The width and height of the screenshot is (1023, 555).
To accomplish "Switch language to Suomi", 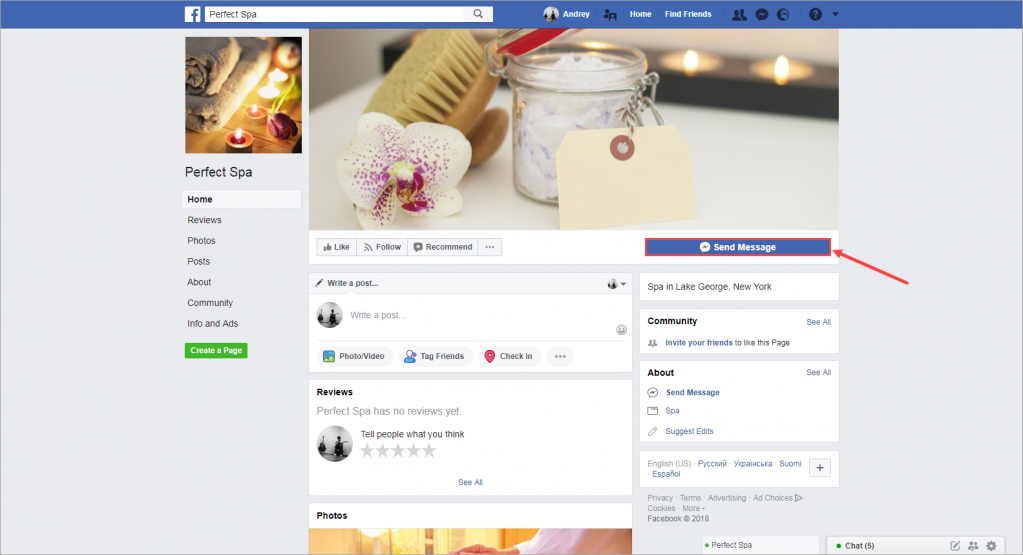I will [x=790, y=464].
